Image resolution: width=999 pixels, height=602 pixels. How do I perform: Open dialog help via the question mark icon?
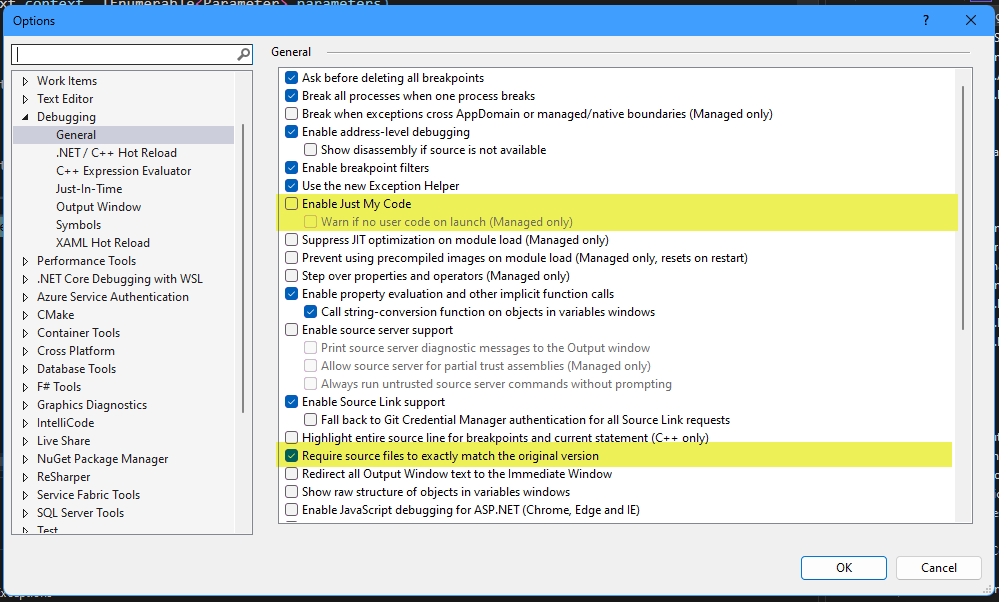925,19
